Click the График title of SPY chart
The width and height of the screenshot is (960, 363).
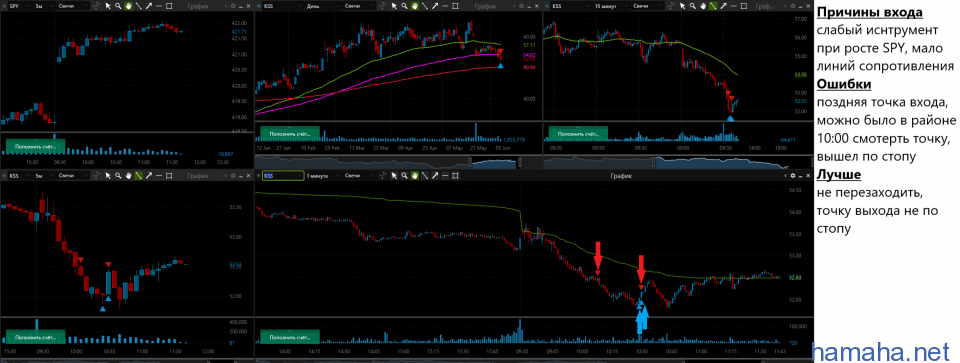(x=198, y=6)
